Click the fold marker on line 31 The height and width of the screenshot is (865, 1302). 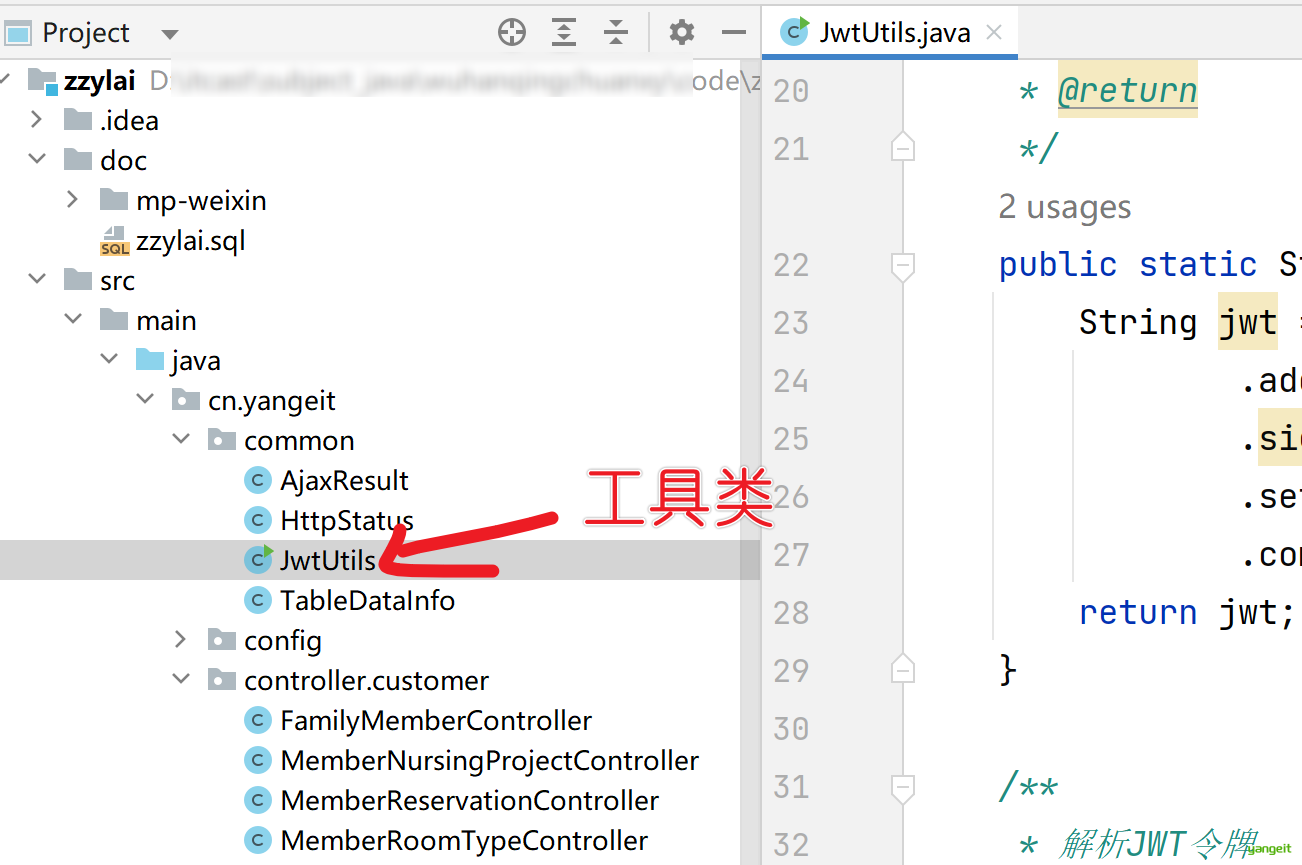click(x=903, y=787)
